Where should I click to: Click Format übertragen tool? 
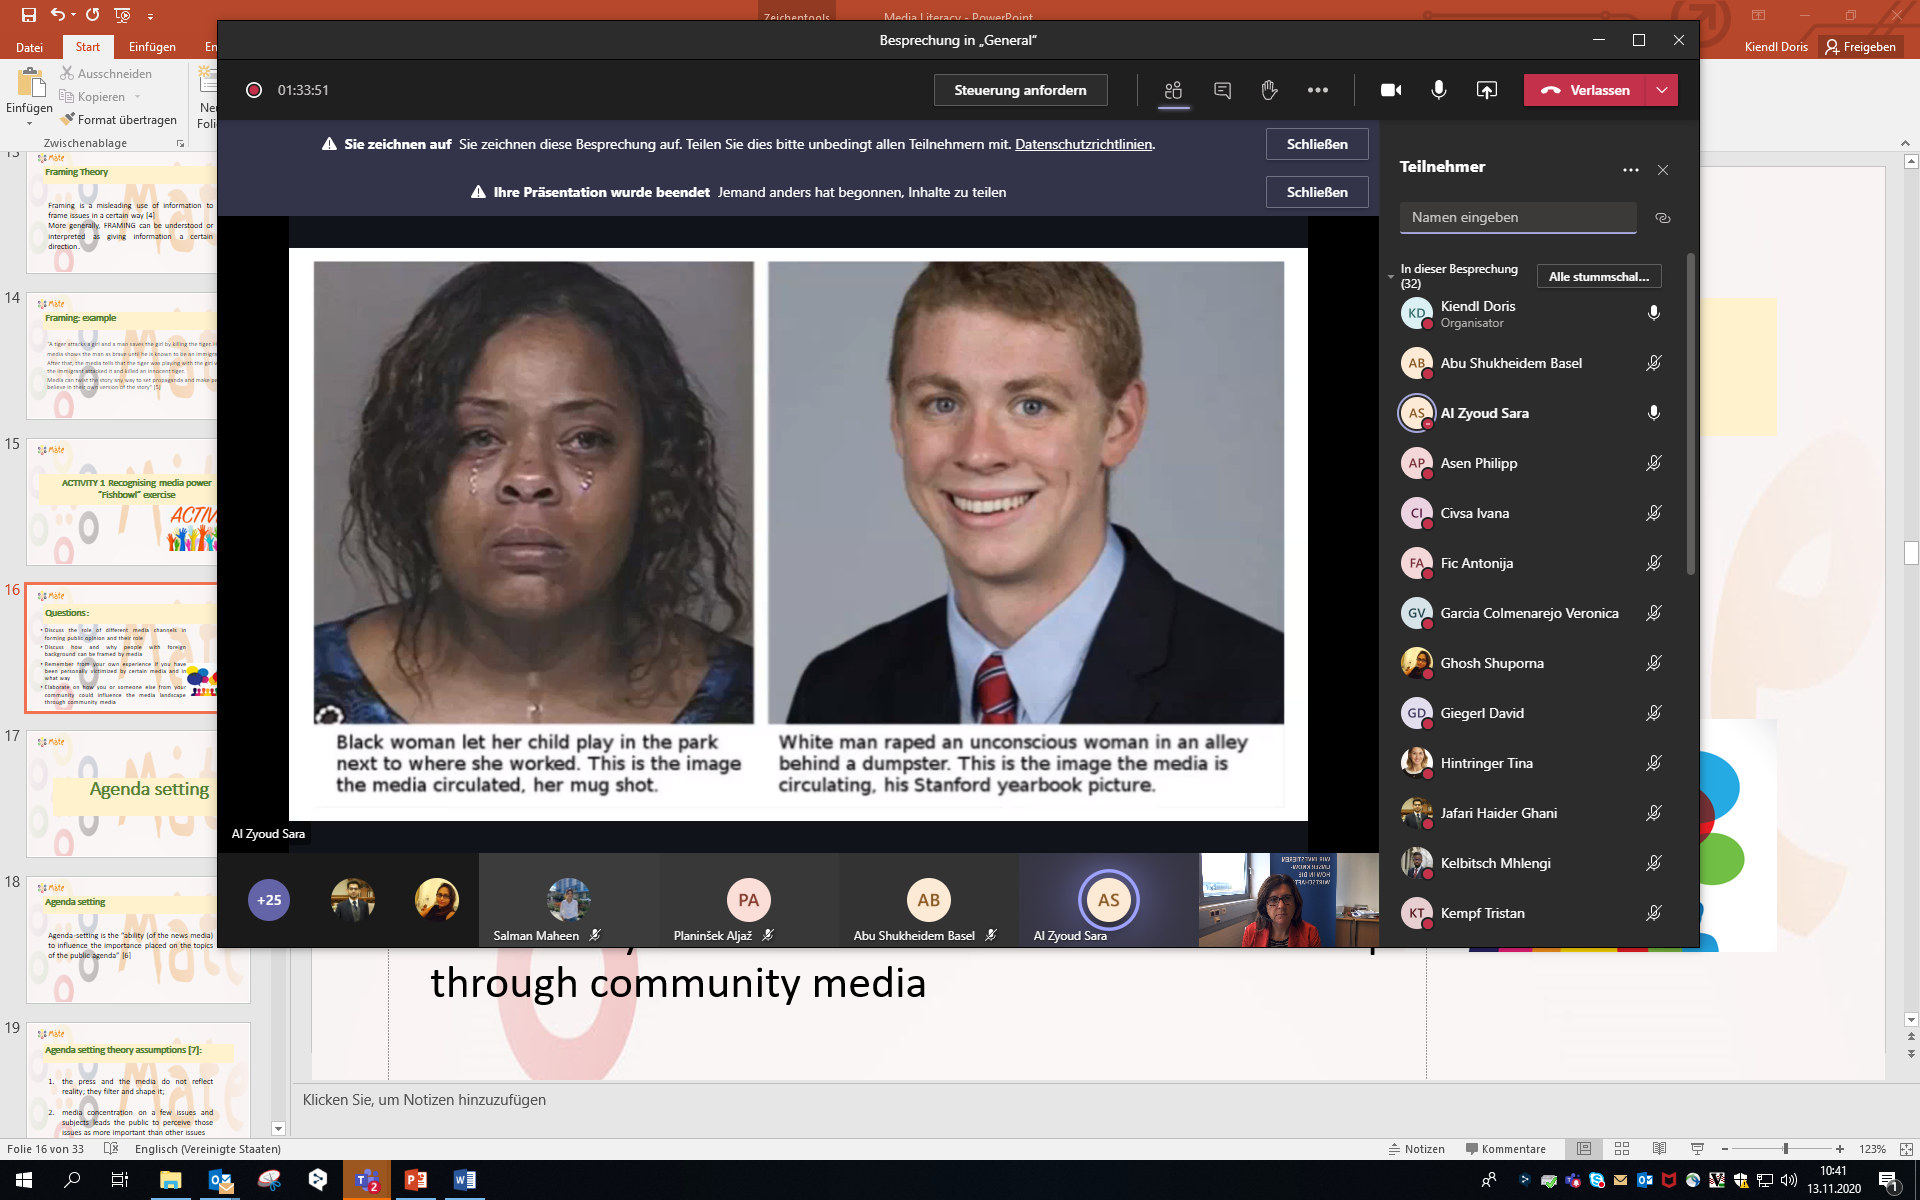coord(118,120)
